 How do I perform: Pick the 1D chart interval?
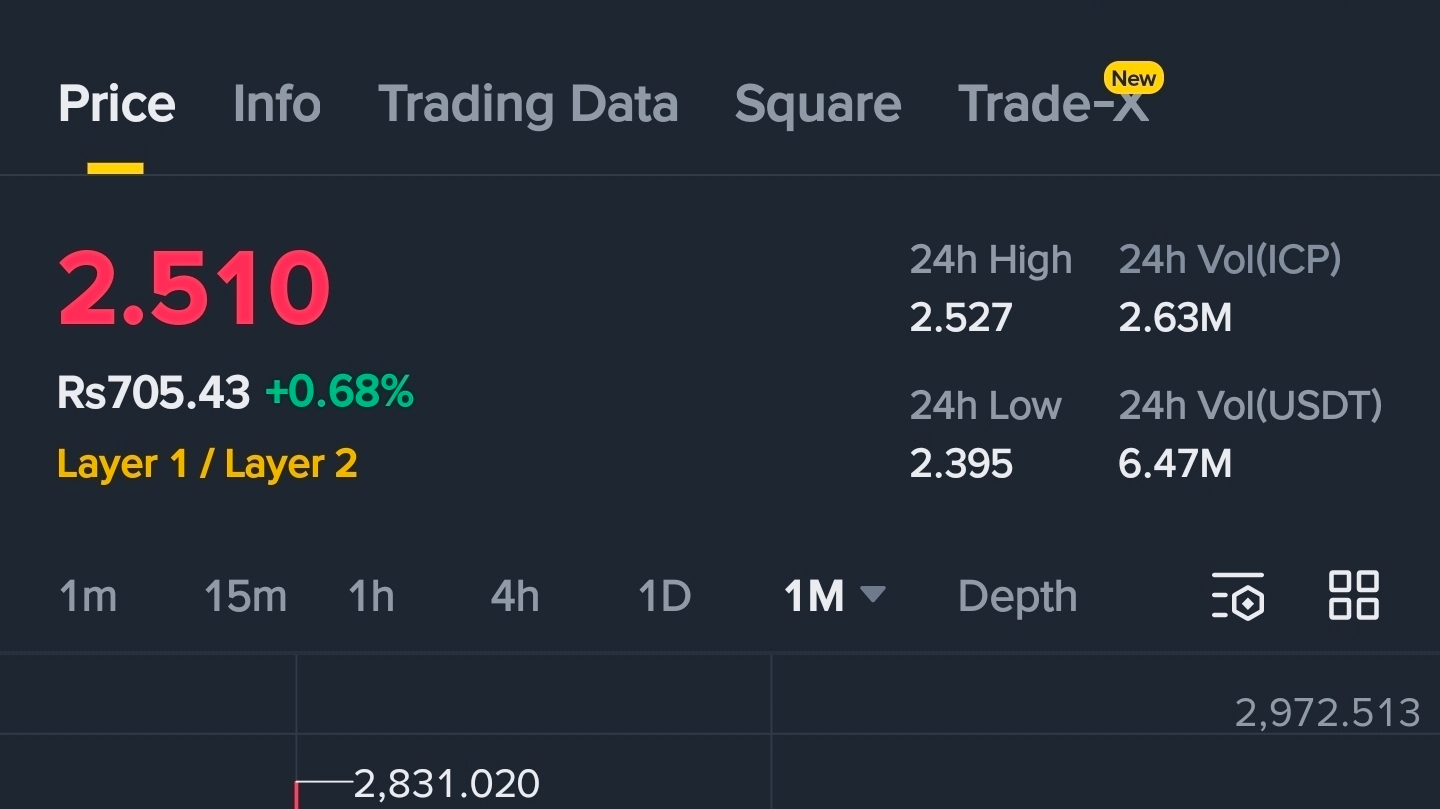[x=664, y=597]
